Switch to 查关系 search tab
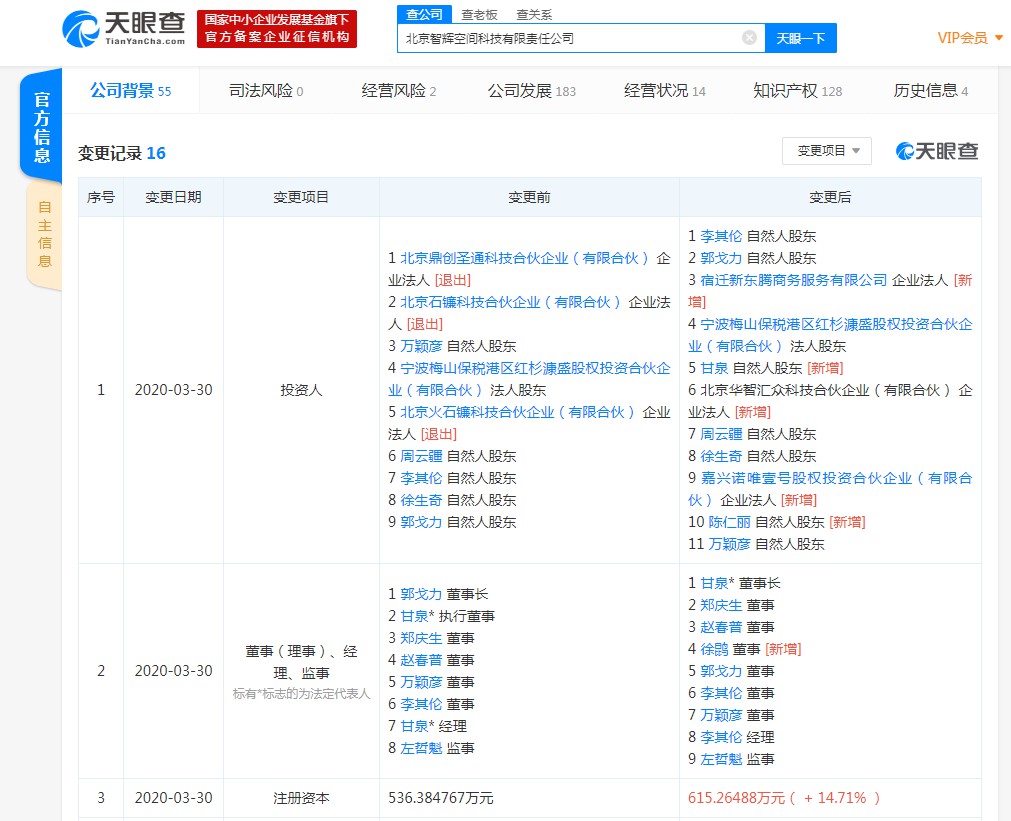1011x821 pixels. (x=534, y=14)
